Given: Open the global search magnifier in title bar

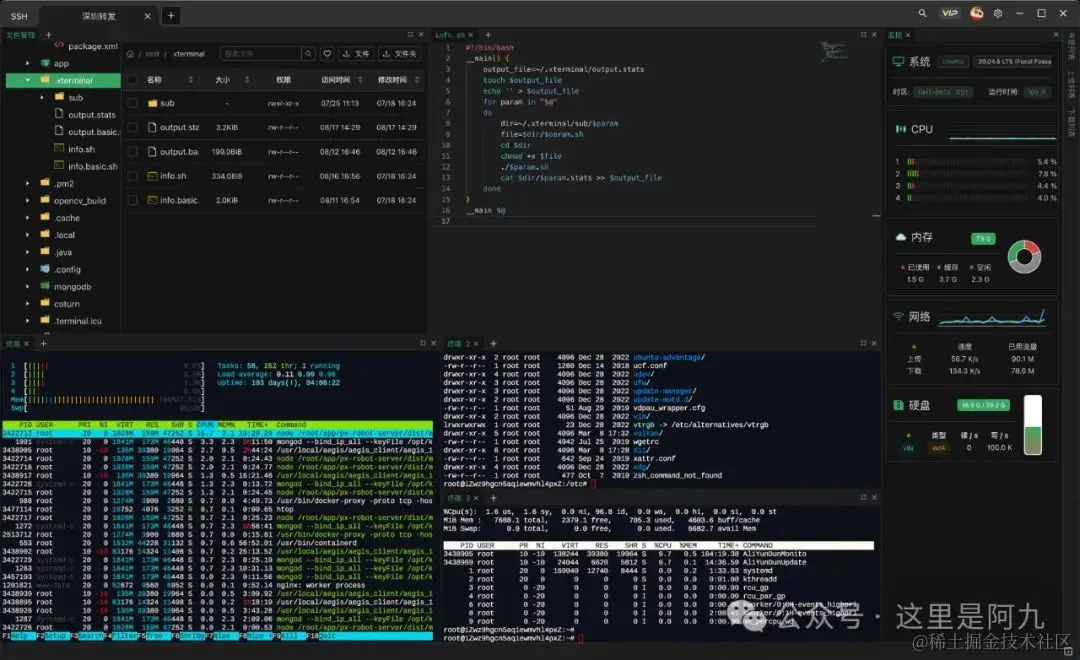Looking at the screenshot, I should (x=922, y=13).
